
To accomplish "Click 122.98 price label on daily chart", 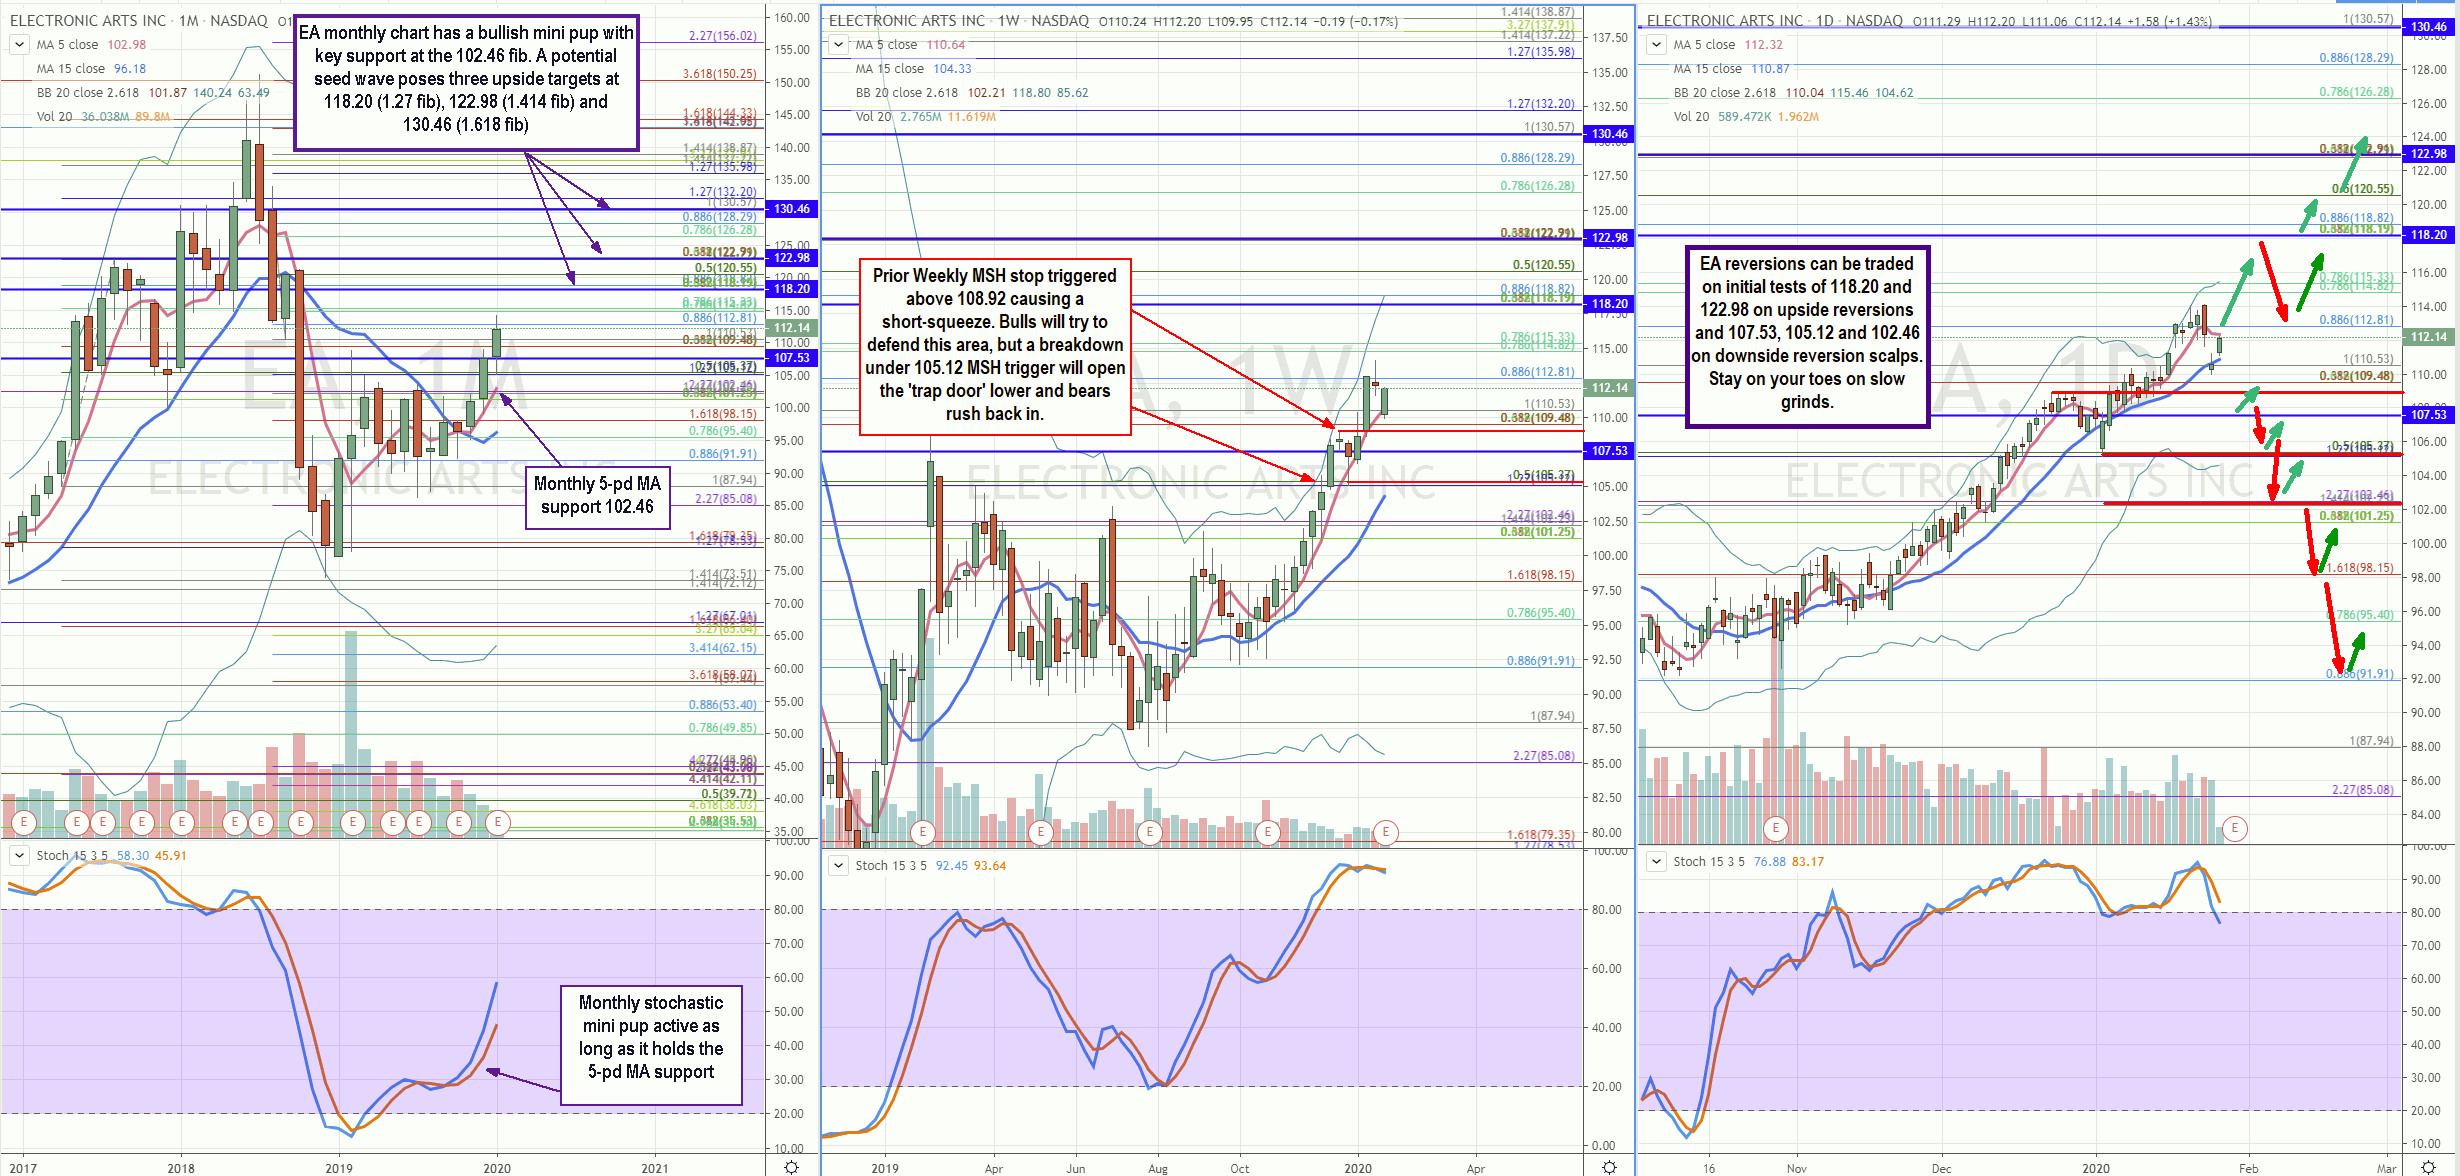I will (2429, 154).
